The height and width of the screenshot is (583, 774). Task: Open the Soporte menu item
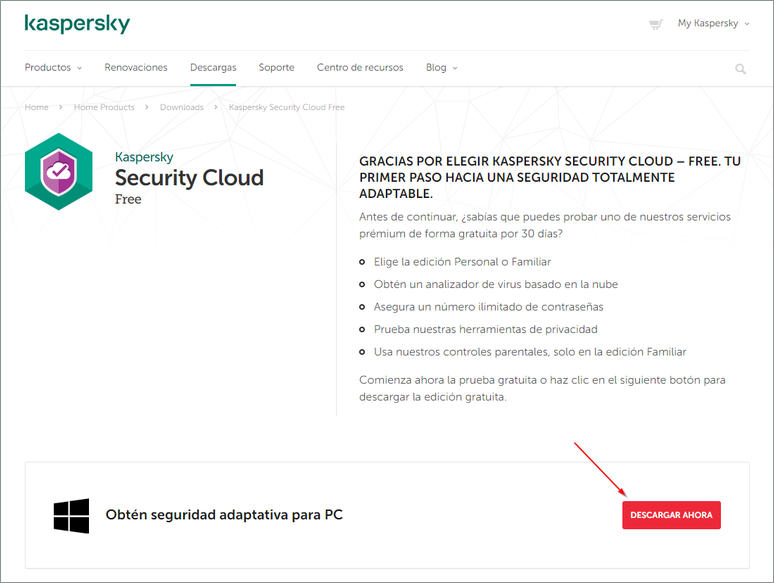pos(276,68)
